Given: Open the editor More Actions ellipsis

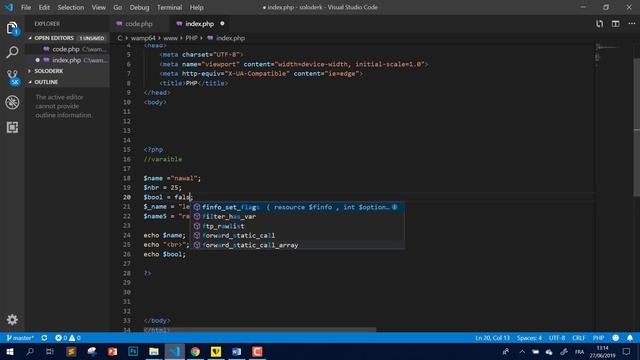Looking at the screenshot, I should click(x=631, y=24).
